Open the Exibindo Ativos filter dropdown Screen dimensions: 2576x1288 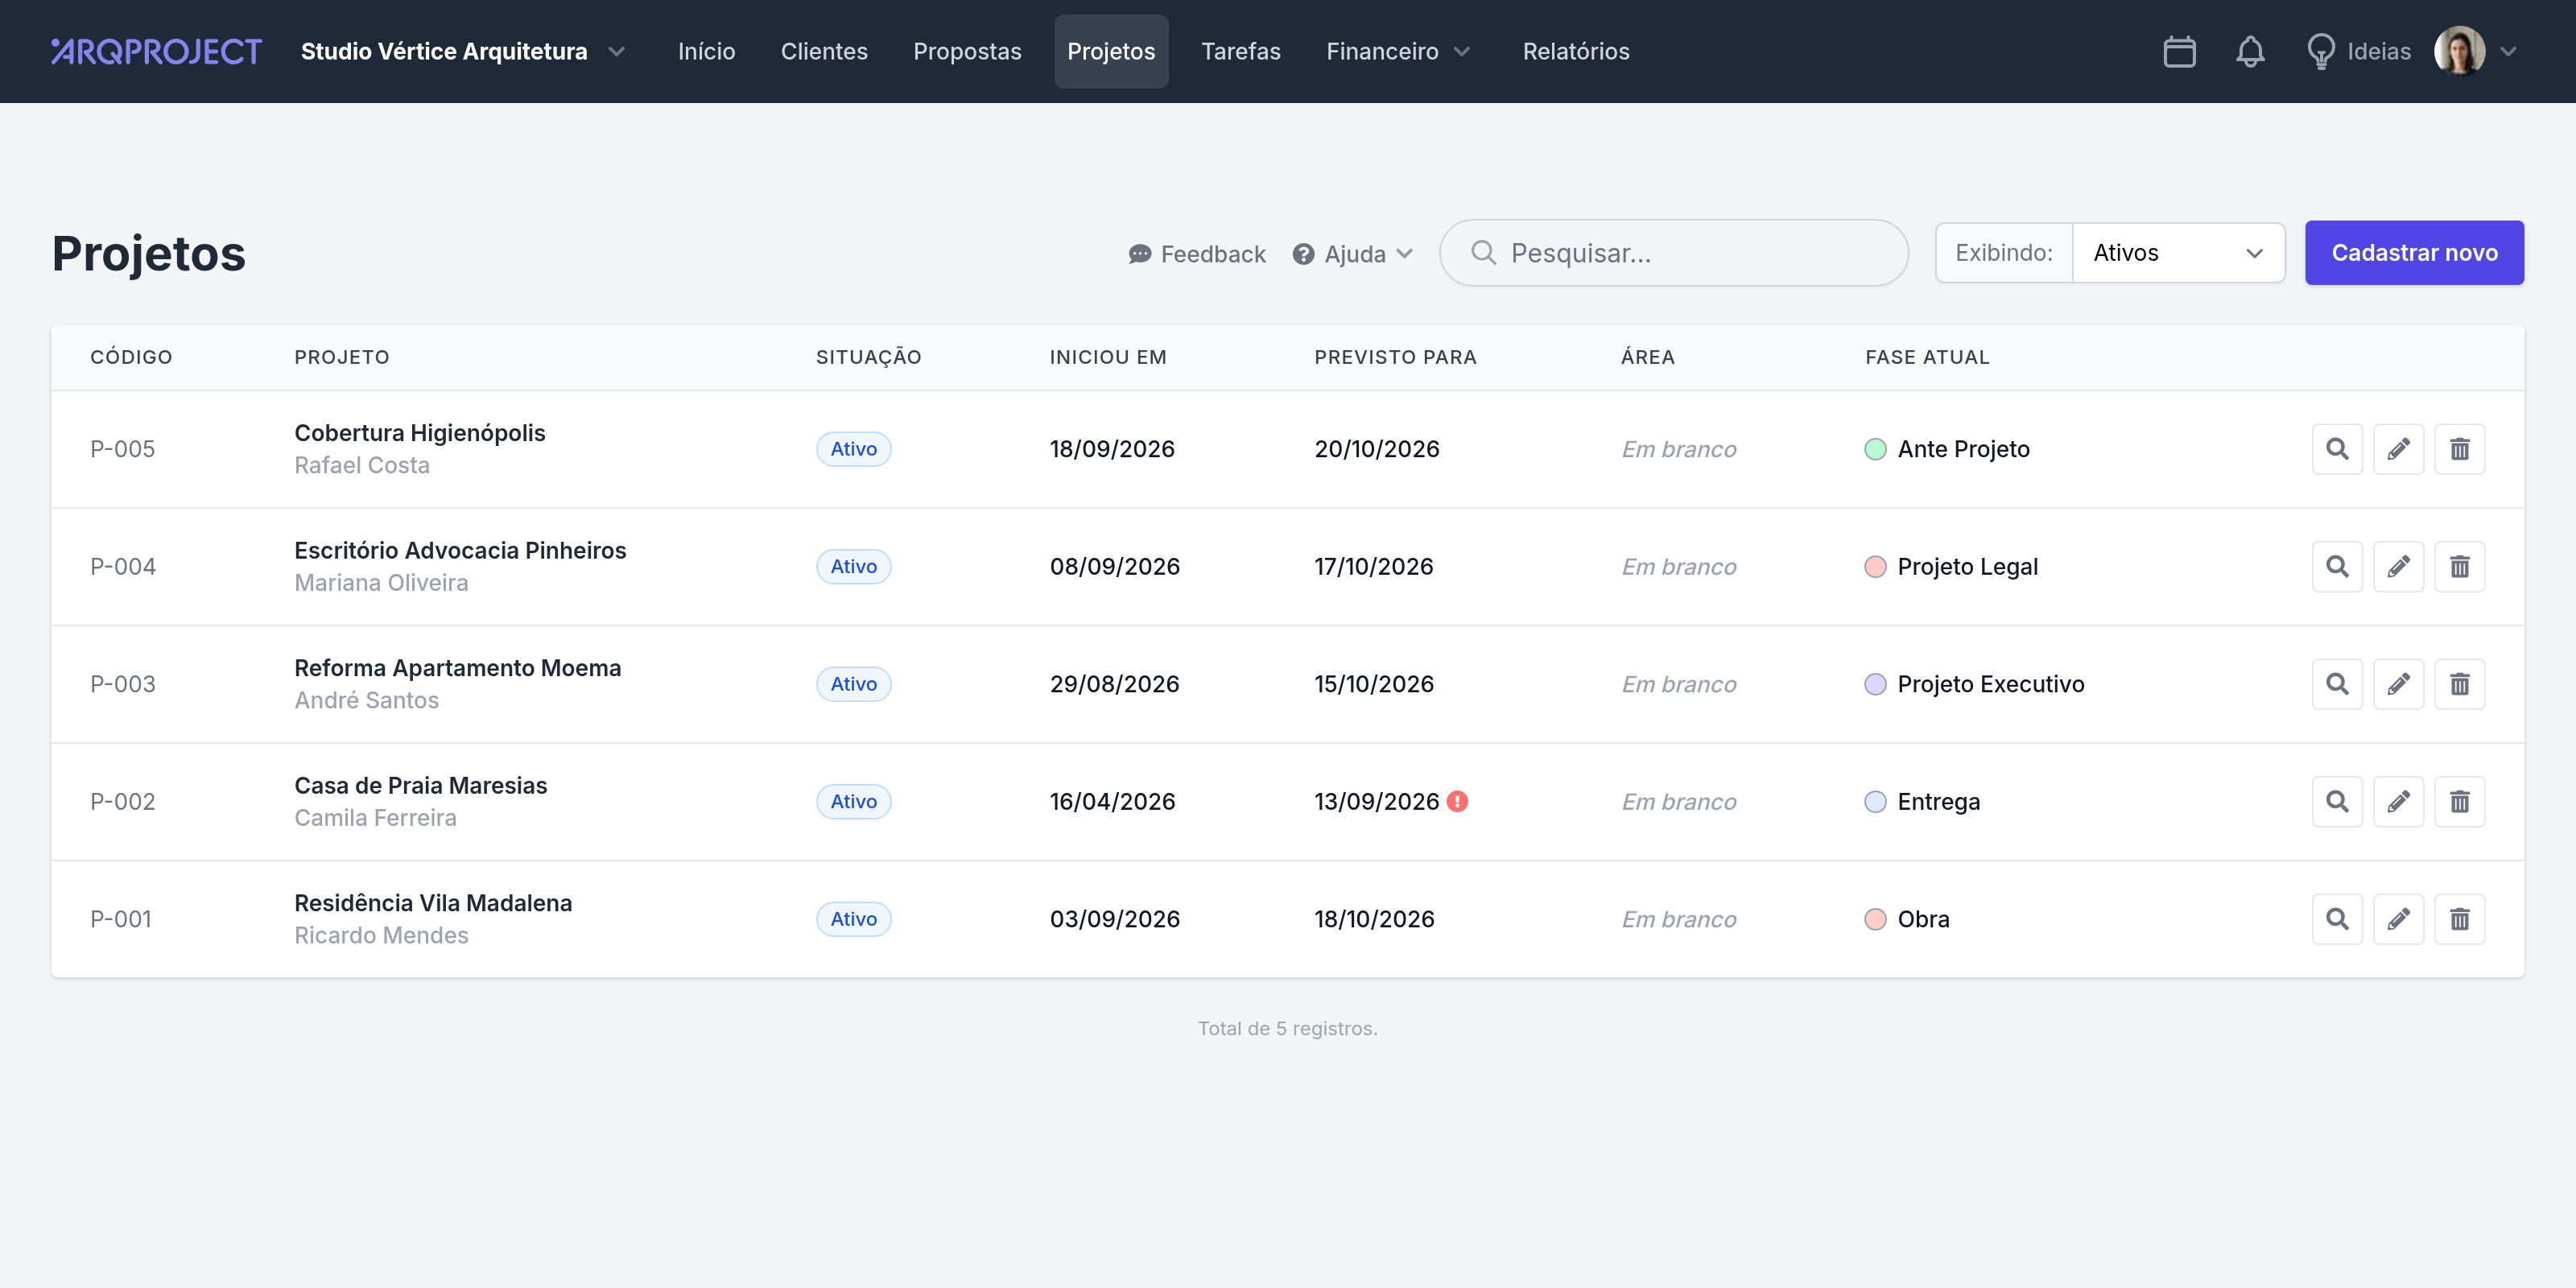[2178, 253]
